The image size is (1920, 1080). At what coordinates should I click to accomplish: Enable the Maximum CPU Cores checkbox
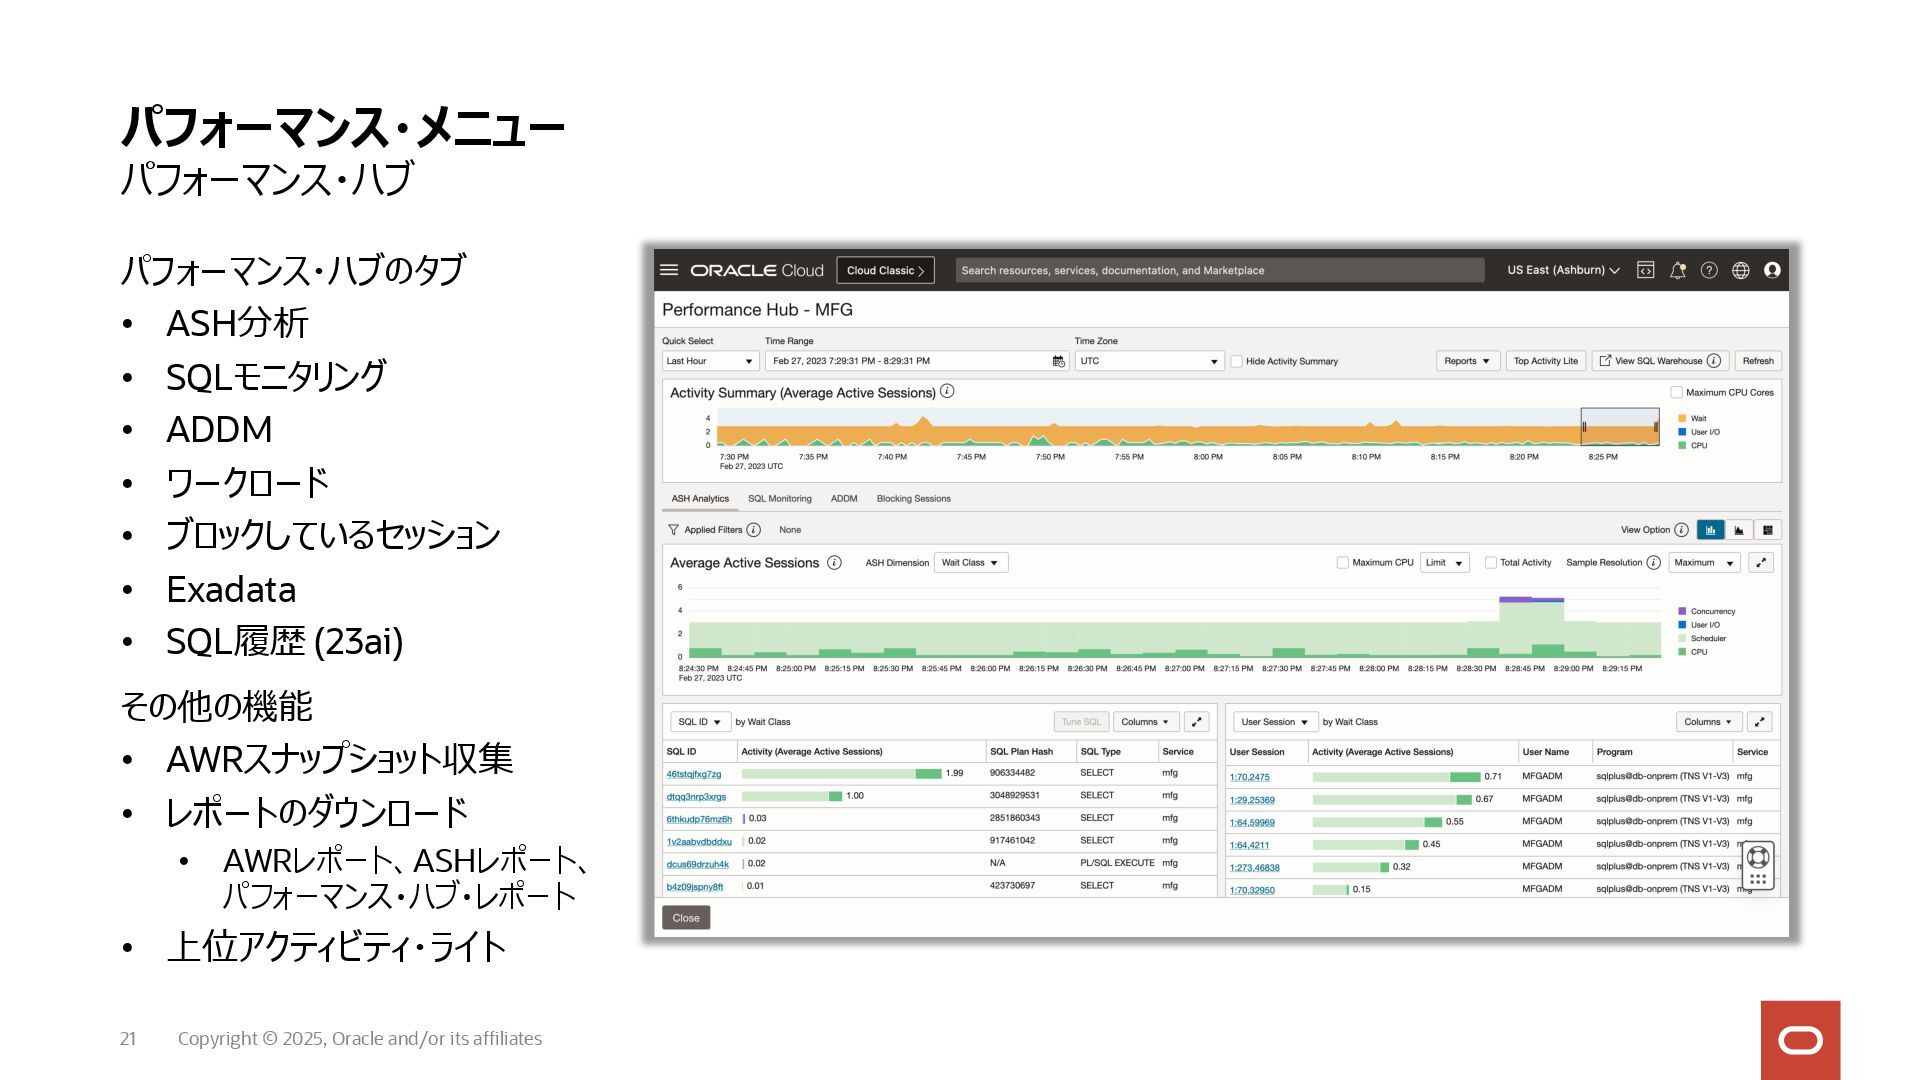(x=1676, y=393)
